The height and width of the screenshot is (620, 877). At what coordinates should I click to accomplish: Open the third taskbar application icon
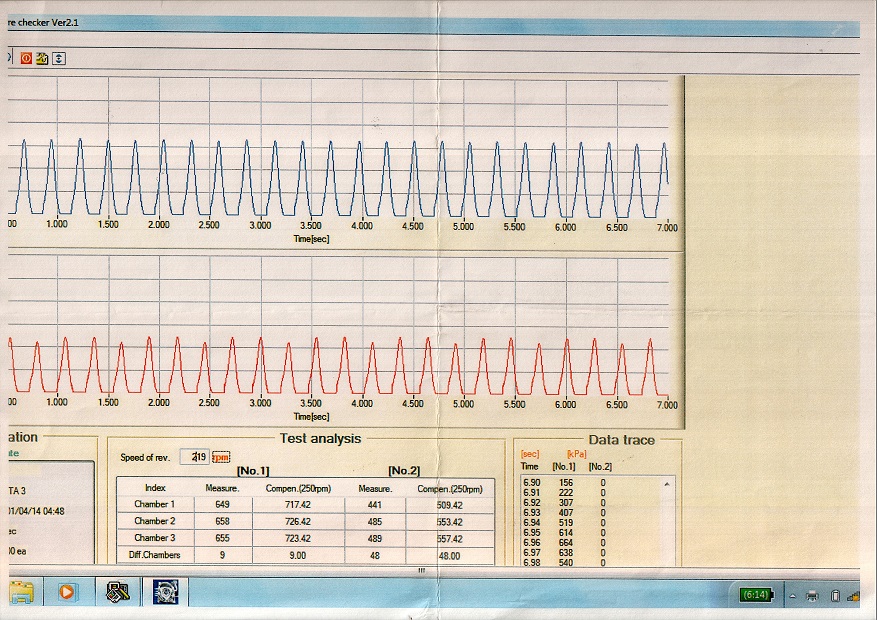pos(118,592)
